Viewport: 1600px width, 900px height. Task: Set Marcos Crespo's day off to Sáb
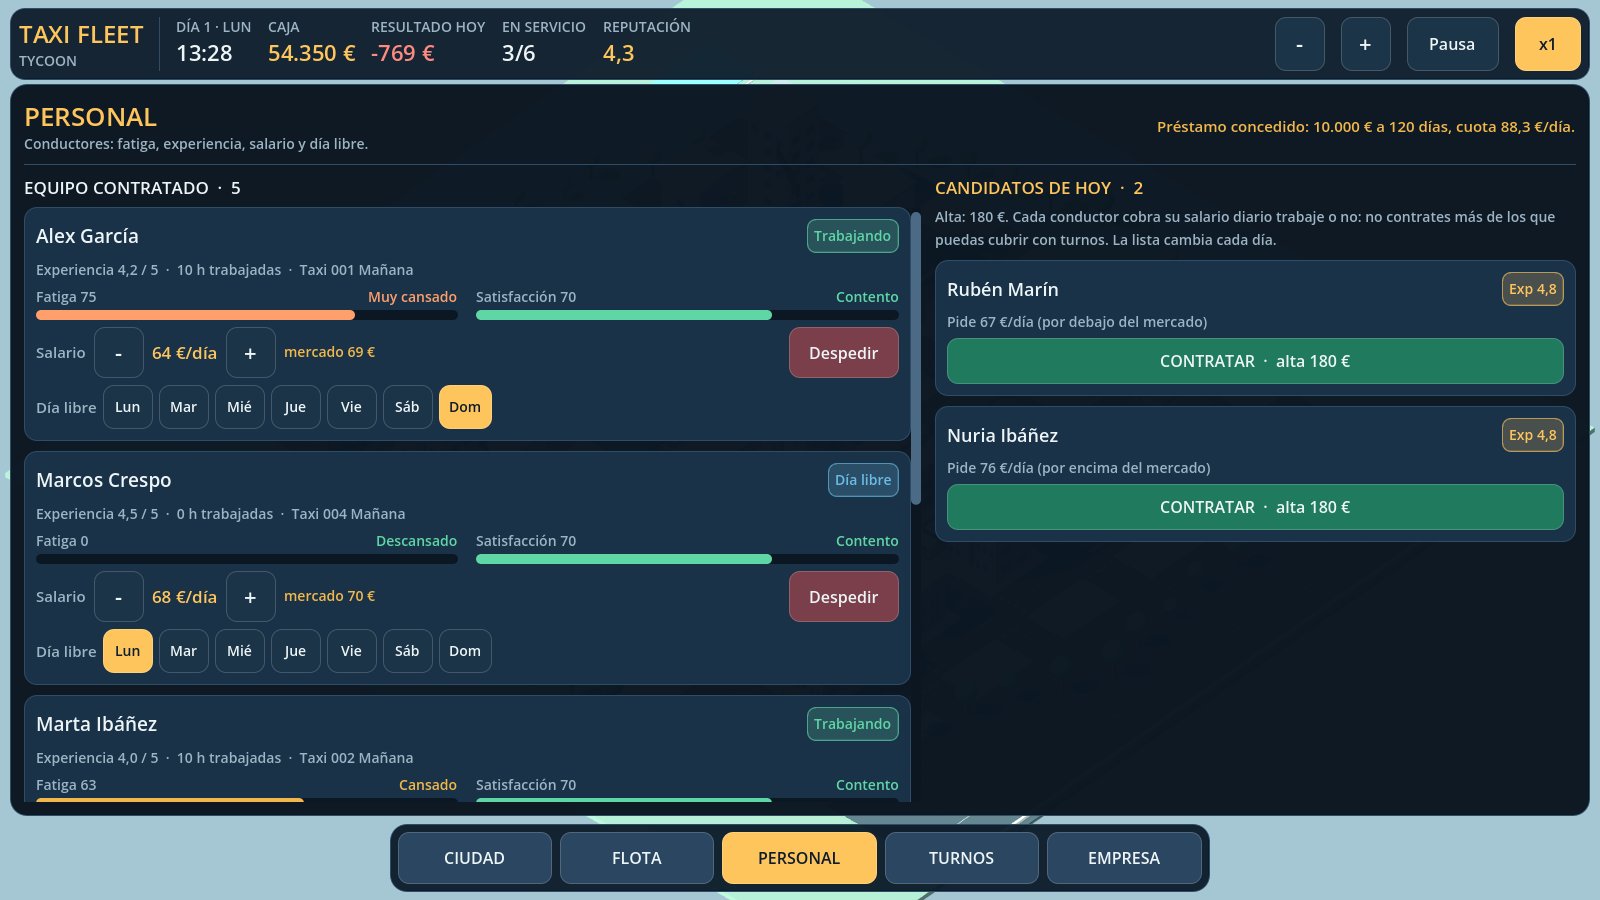coord(407,651)
